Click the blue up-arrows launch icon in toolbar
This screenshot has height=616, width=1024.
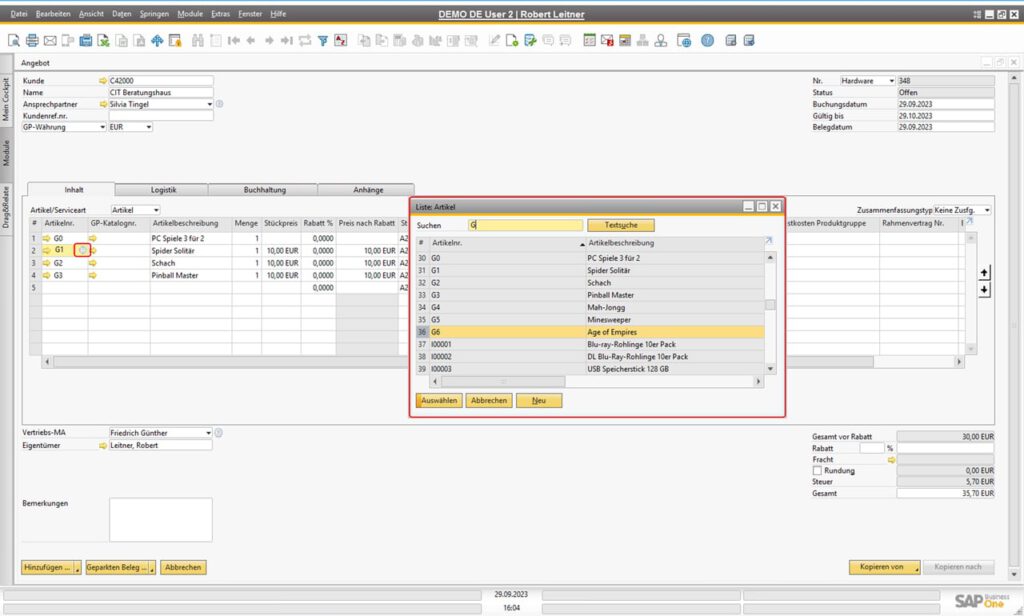(157, 41)
